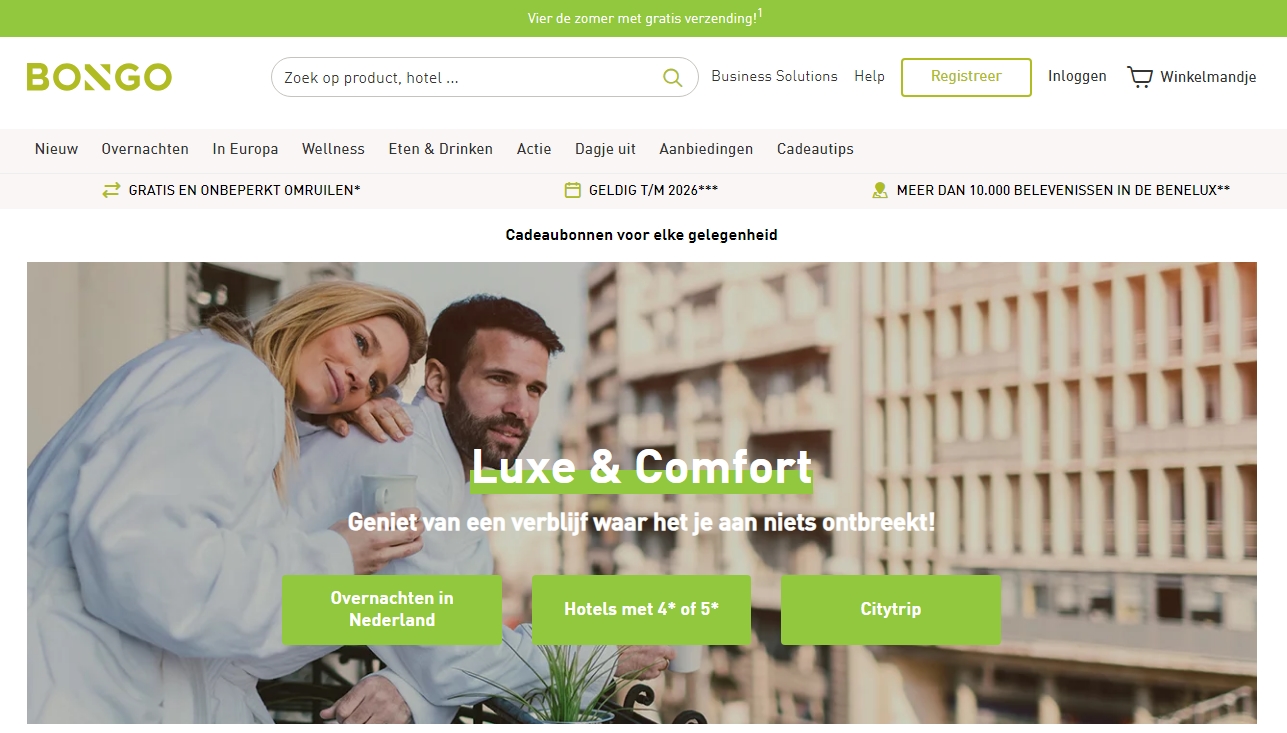Image resolution: width=1287 pixels, height=733 pixels.
Task: Open the Wellness menu
Action: tap(333, 149)
